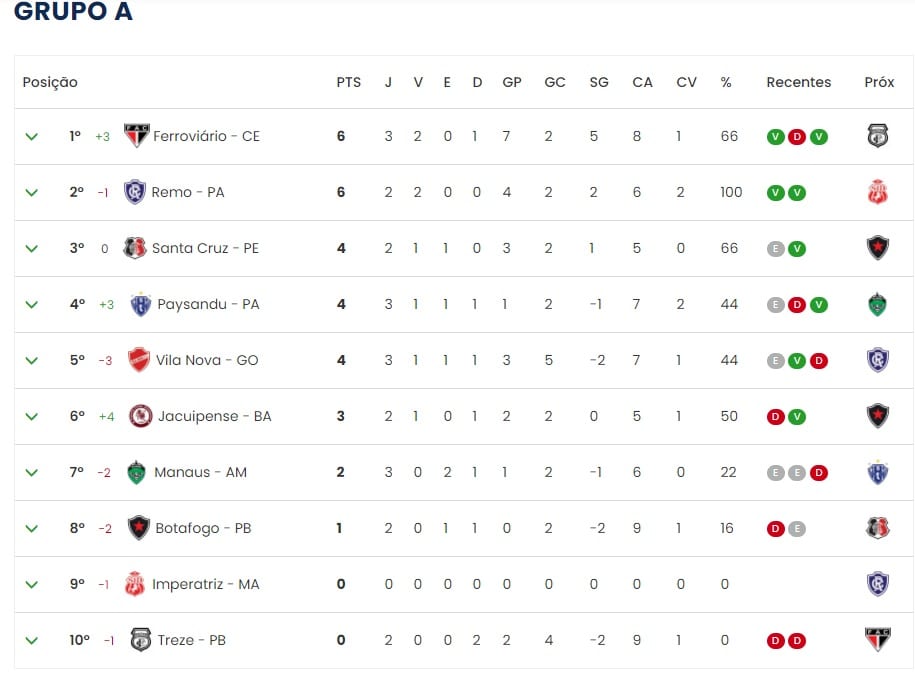Click the PTS column header
Screen dimensions: 915x673
click(x=348, y=82)
